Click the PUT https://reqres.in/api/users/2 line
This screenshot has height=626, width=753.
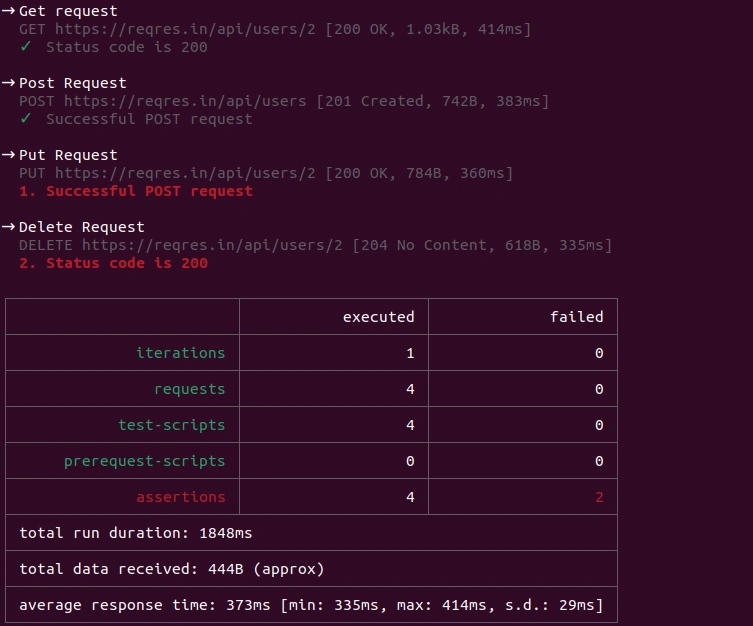pos(266,173)
